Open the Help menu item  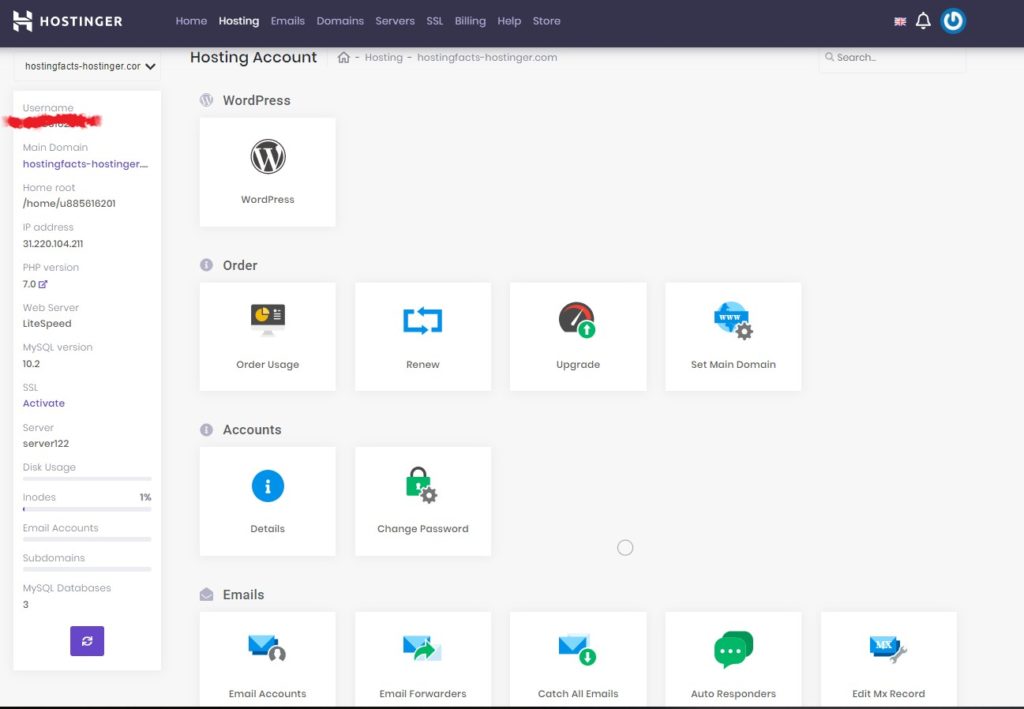[x=509, y=21]
